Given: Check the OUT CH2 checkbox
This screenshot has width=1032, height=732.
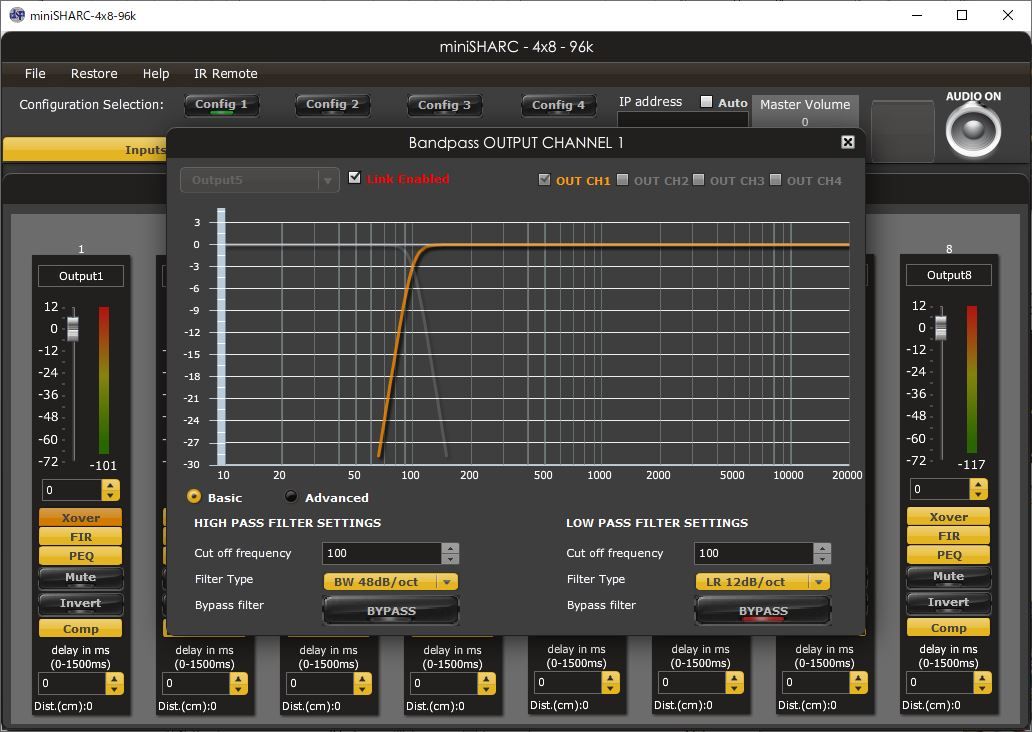Looking at the screenshot, I should click(x=623, y=180).
